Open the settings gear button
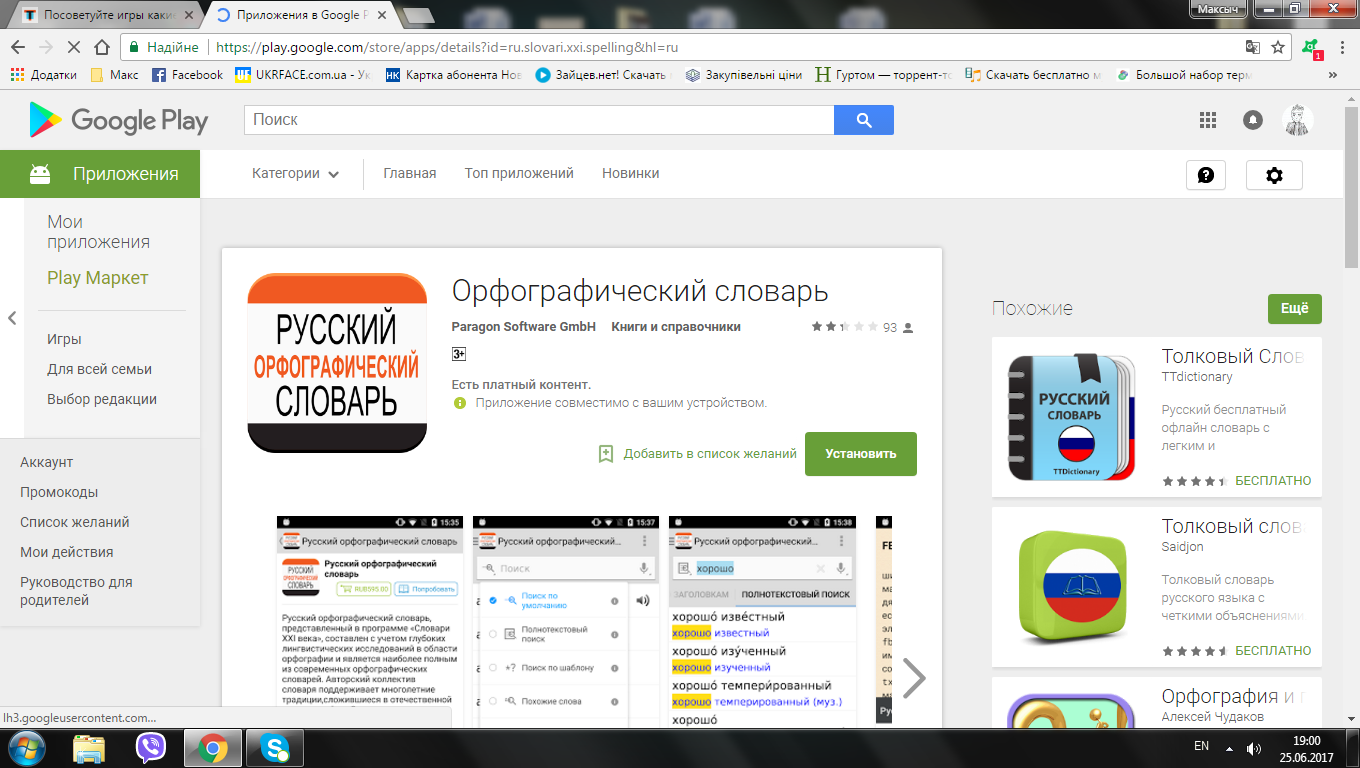Screen dimensions: 1360x768 1274,175
